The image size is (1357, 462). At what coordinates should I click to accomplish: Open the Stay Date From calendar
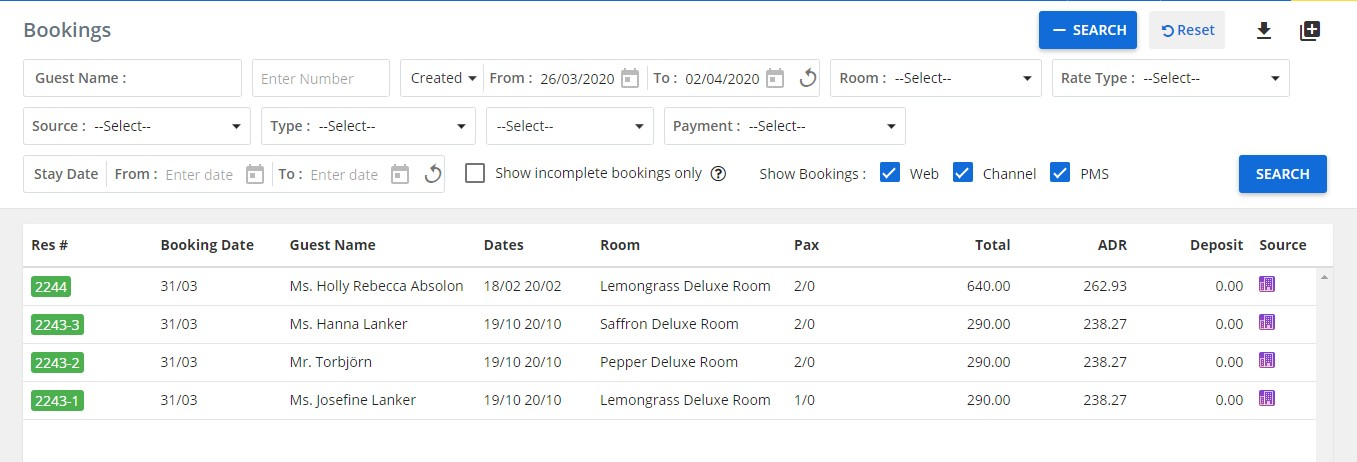pos(255,174)
